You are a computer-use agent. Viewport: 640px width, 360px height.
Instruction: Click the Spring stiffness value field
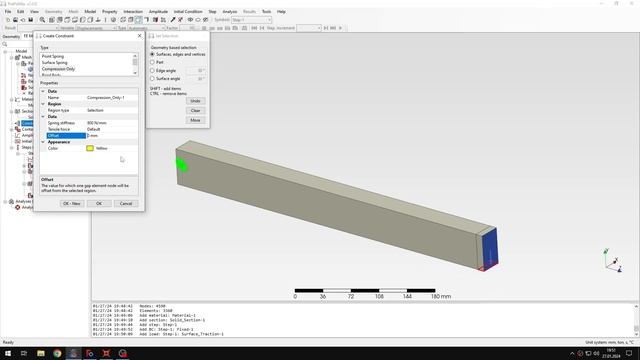[x=112, y=123]
